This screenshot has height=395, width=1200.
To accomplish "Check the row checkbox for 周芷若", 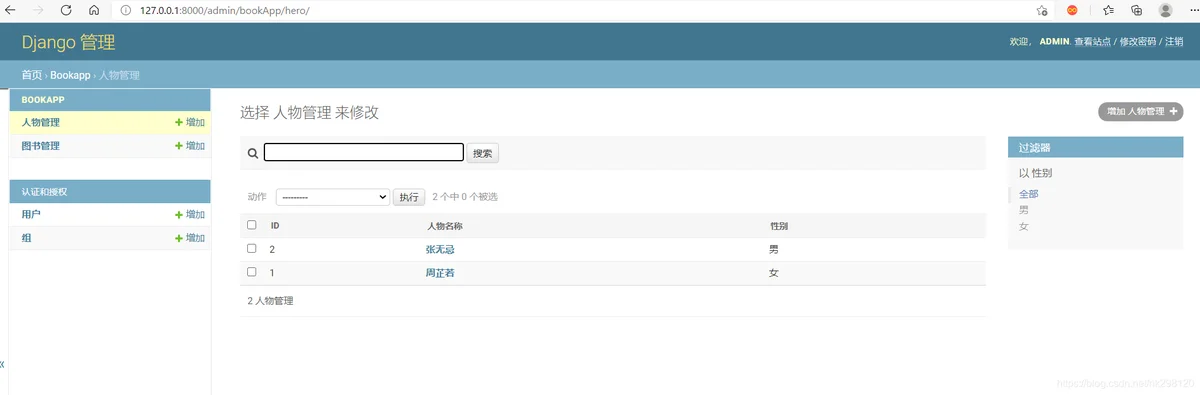I will click(252, 271).
